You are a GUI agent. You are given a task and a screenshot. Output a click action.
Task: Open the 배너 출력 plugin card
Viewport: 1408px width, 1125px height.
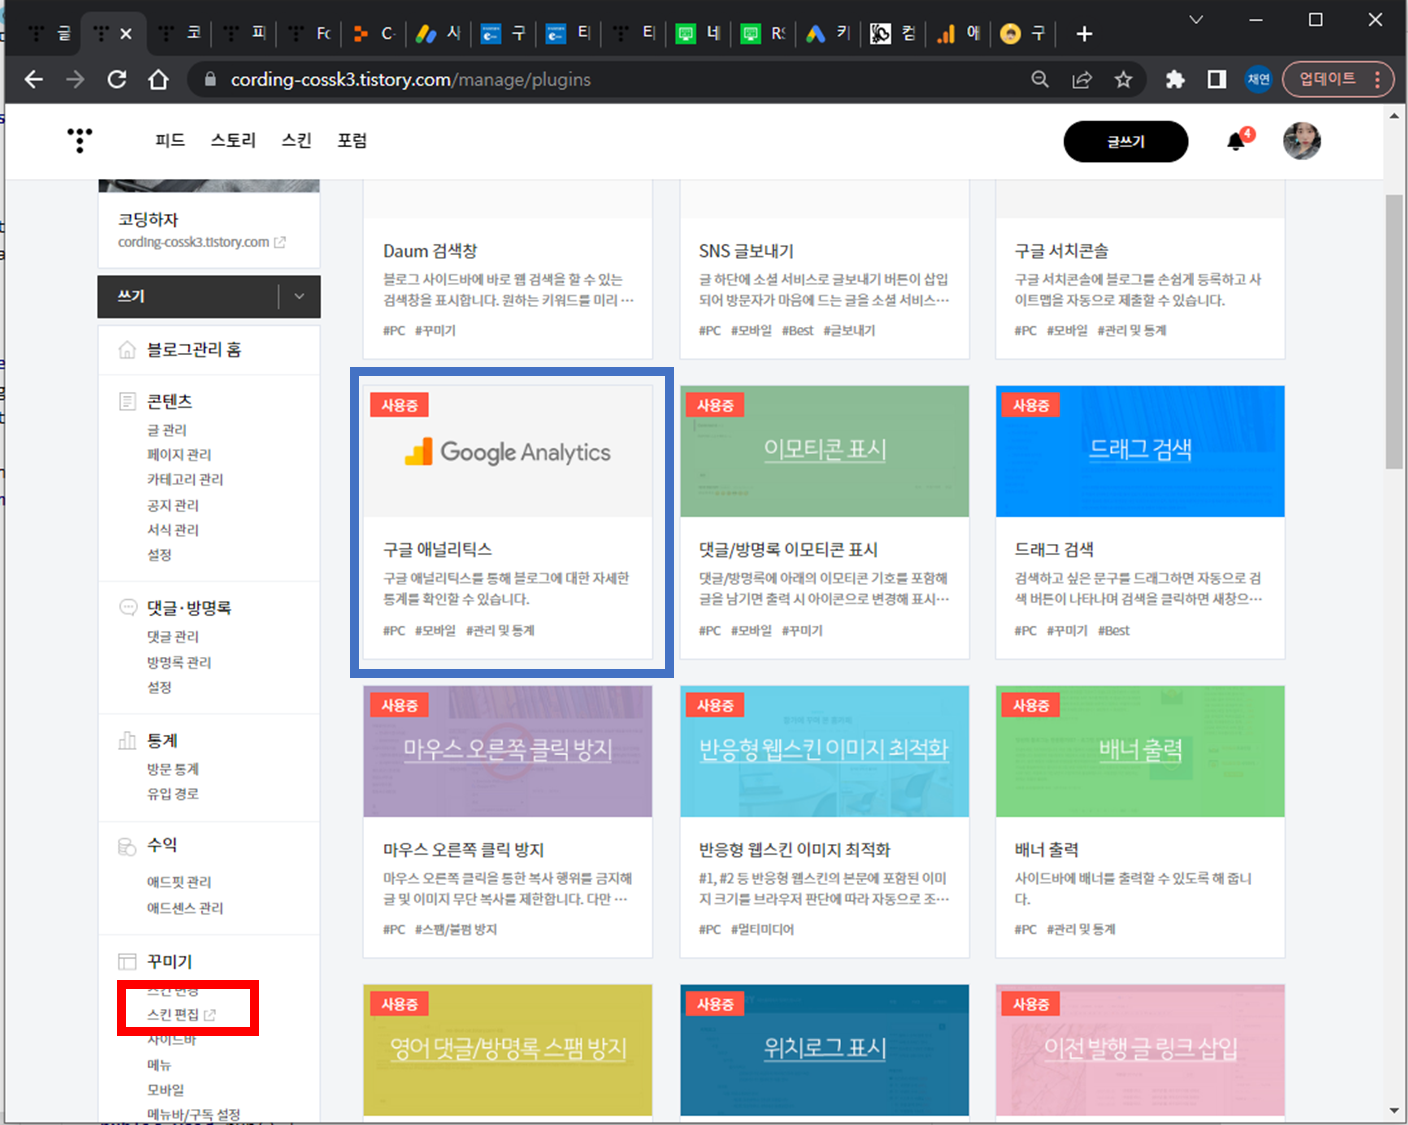[1140, 822]
